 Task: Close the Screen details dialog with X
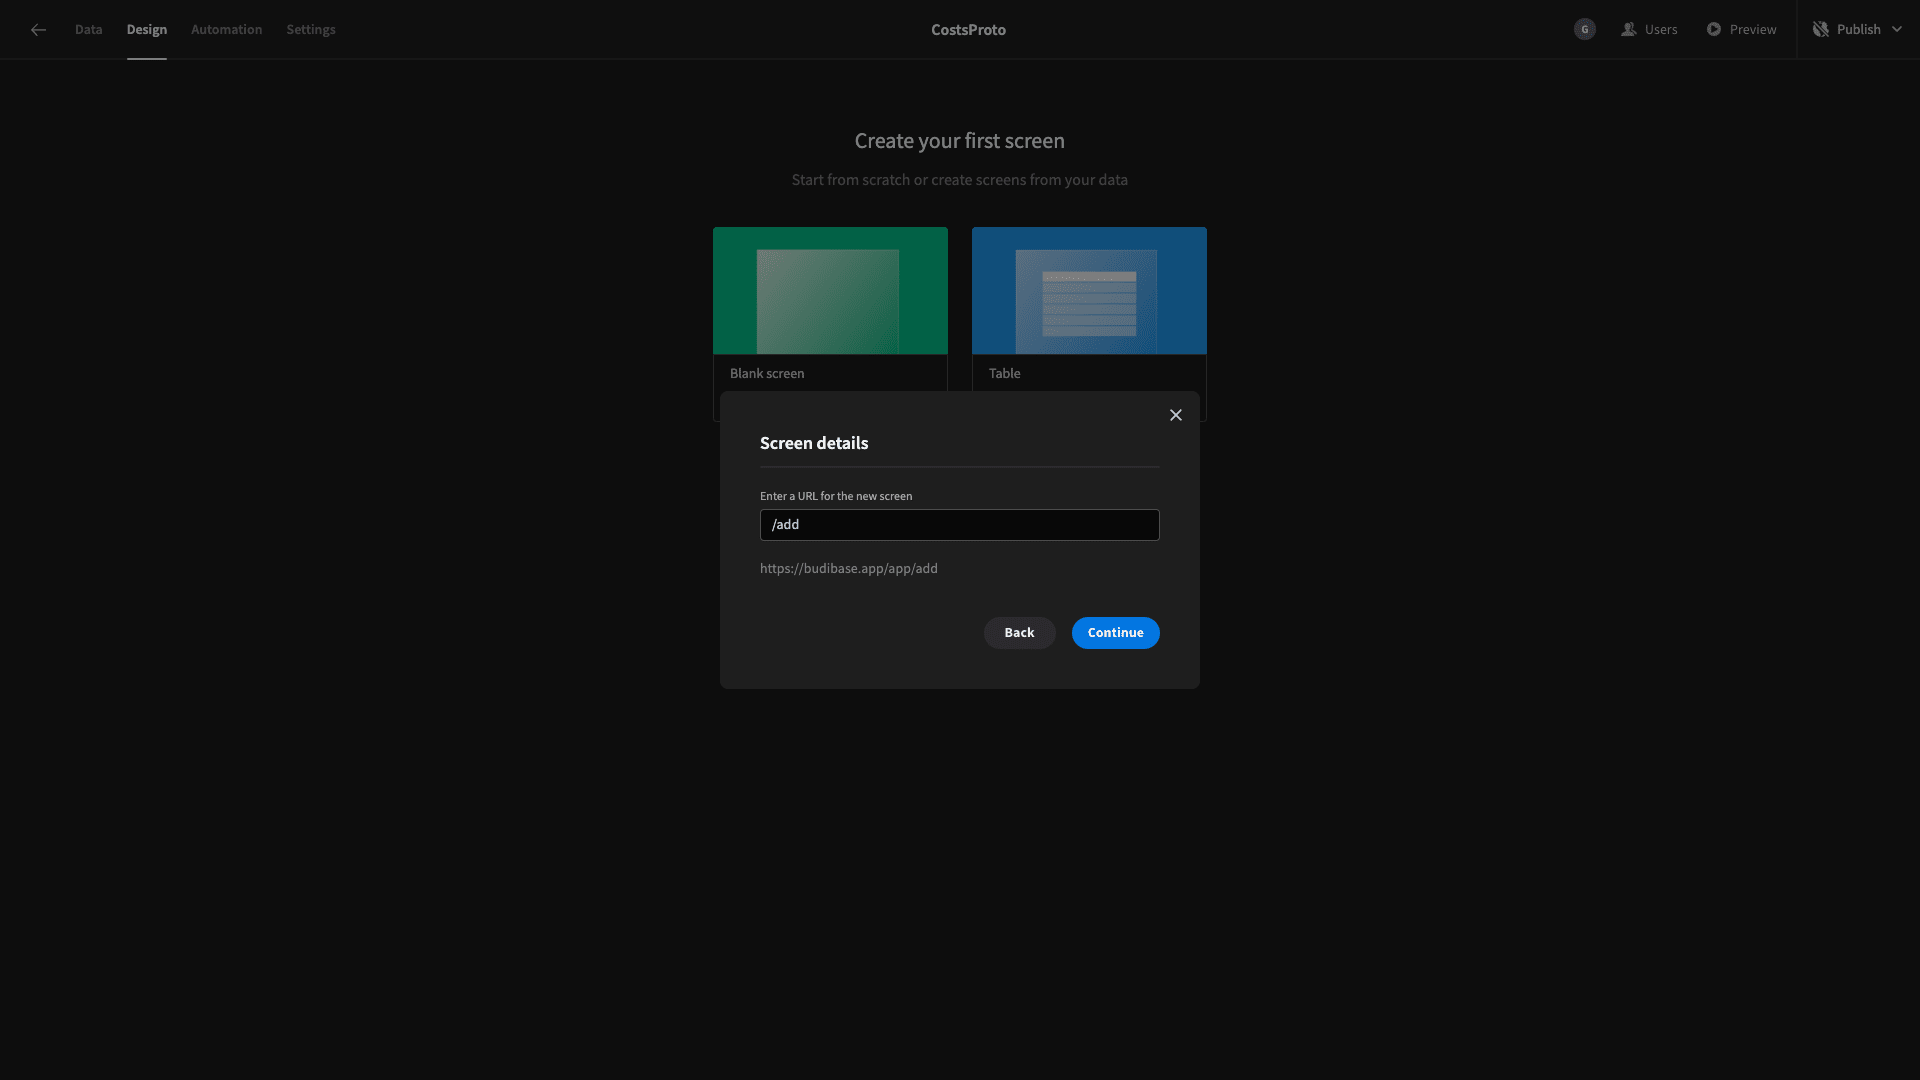tap(1176, 415)
